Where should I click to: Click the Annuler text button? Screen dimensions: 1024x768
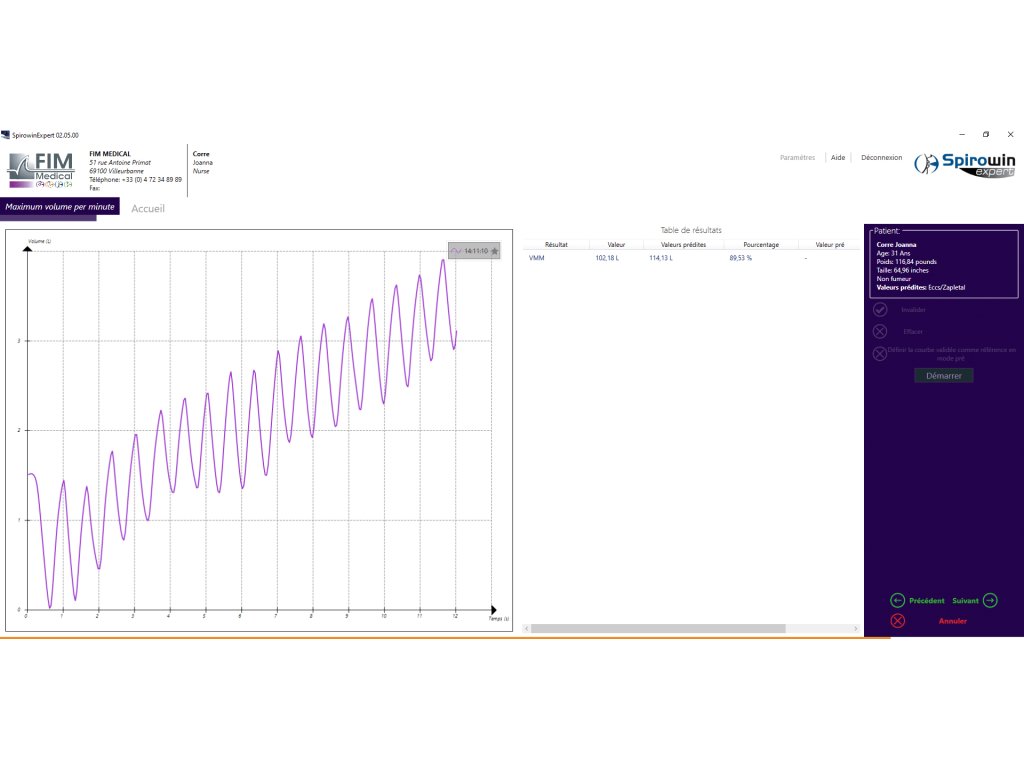coord(952,621)
